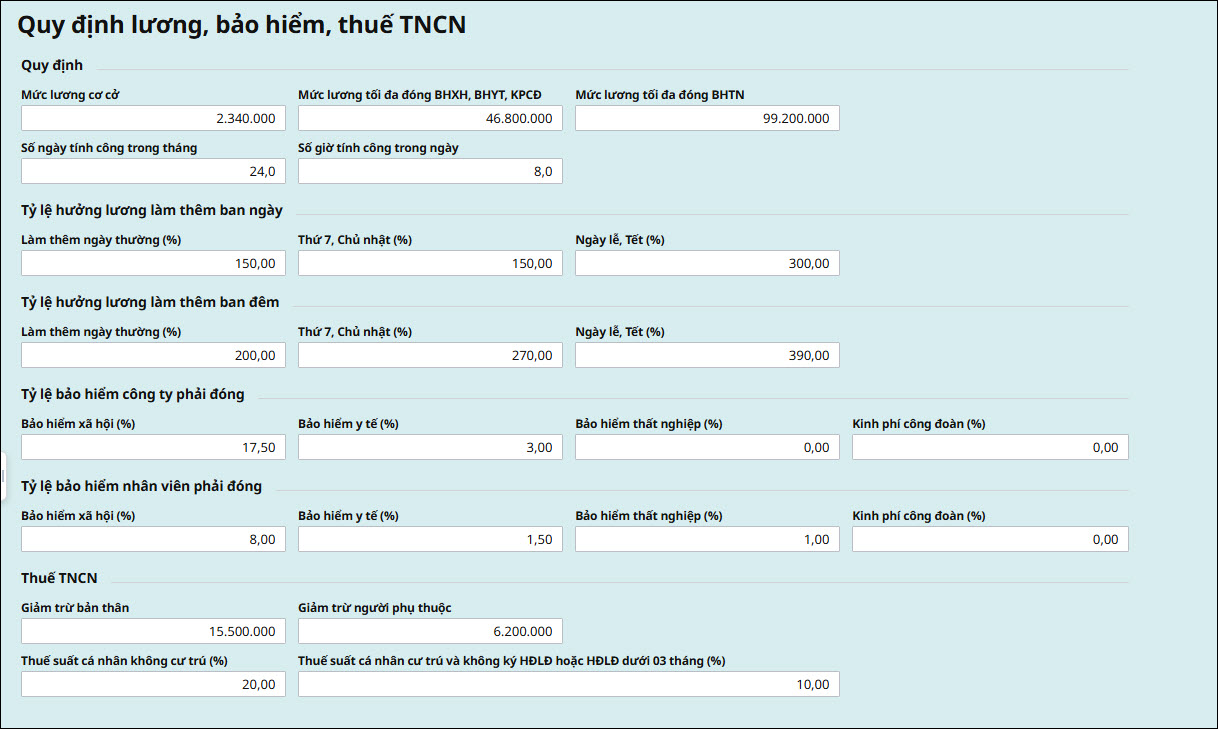
Task: Edit company-paid Bảo hiểm y tế rate
Action: click(430, 448)
